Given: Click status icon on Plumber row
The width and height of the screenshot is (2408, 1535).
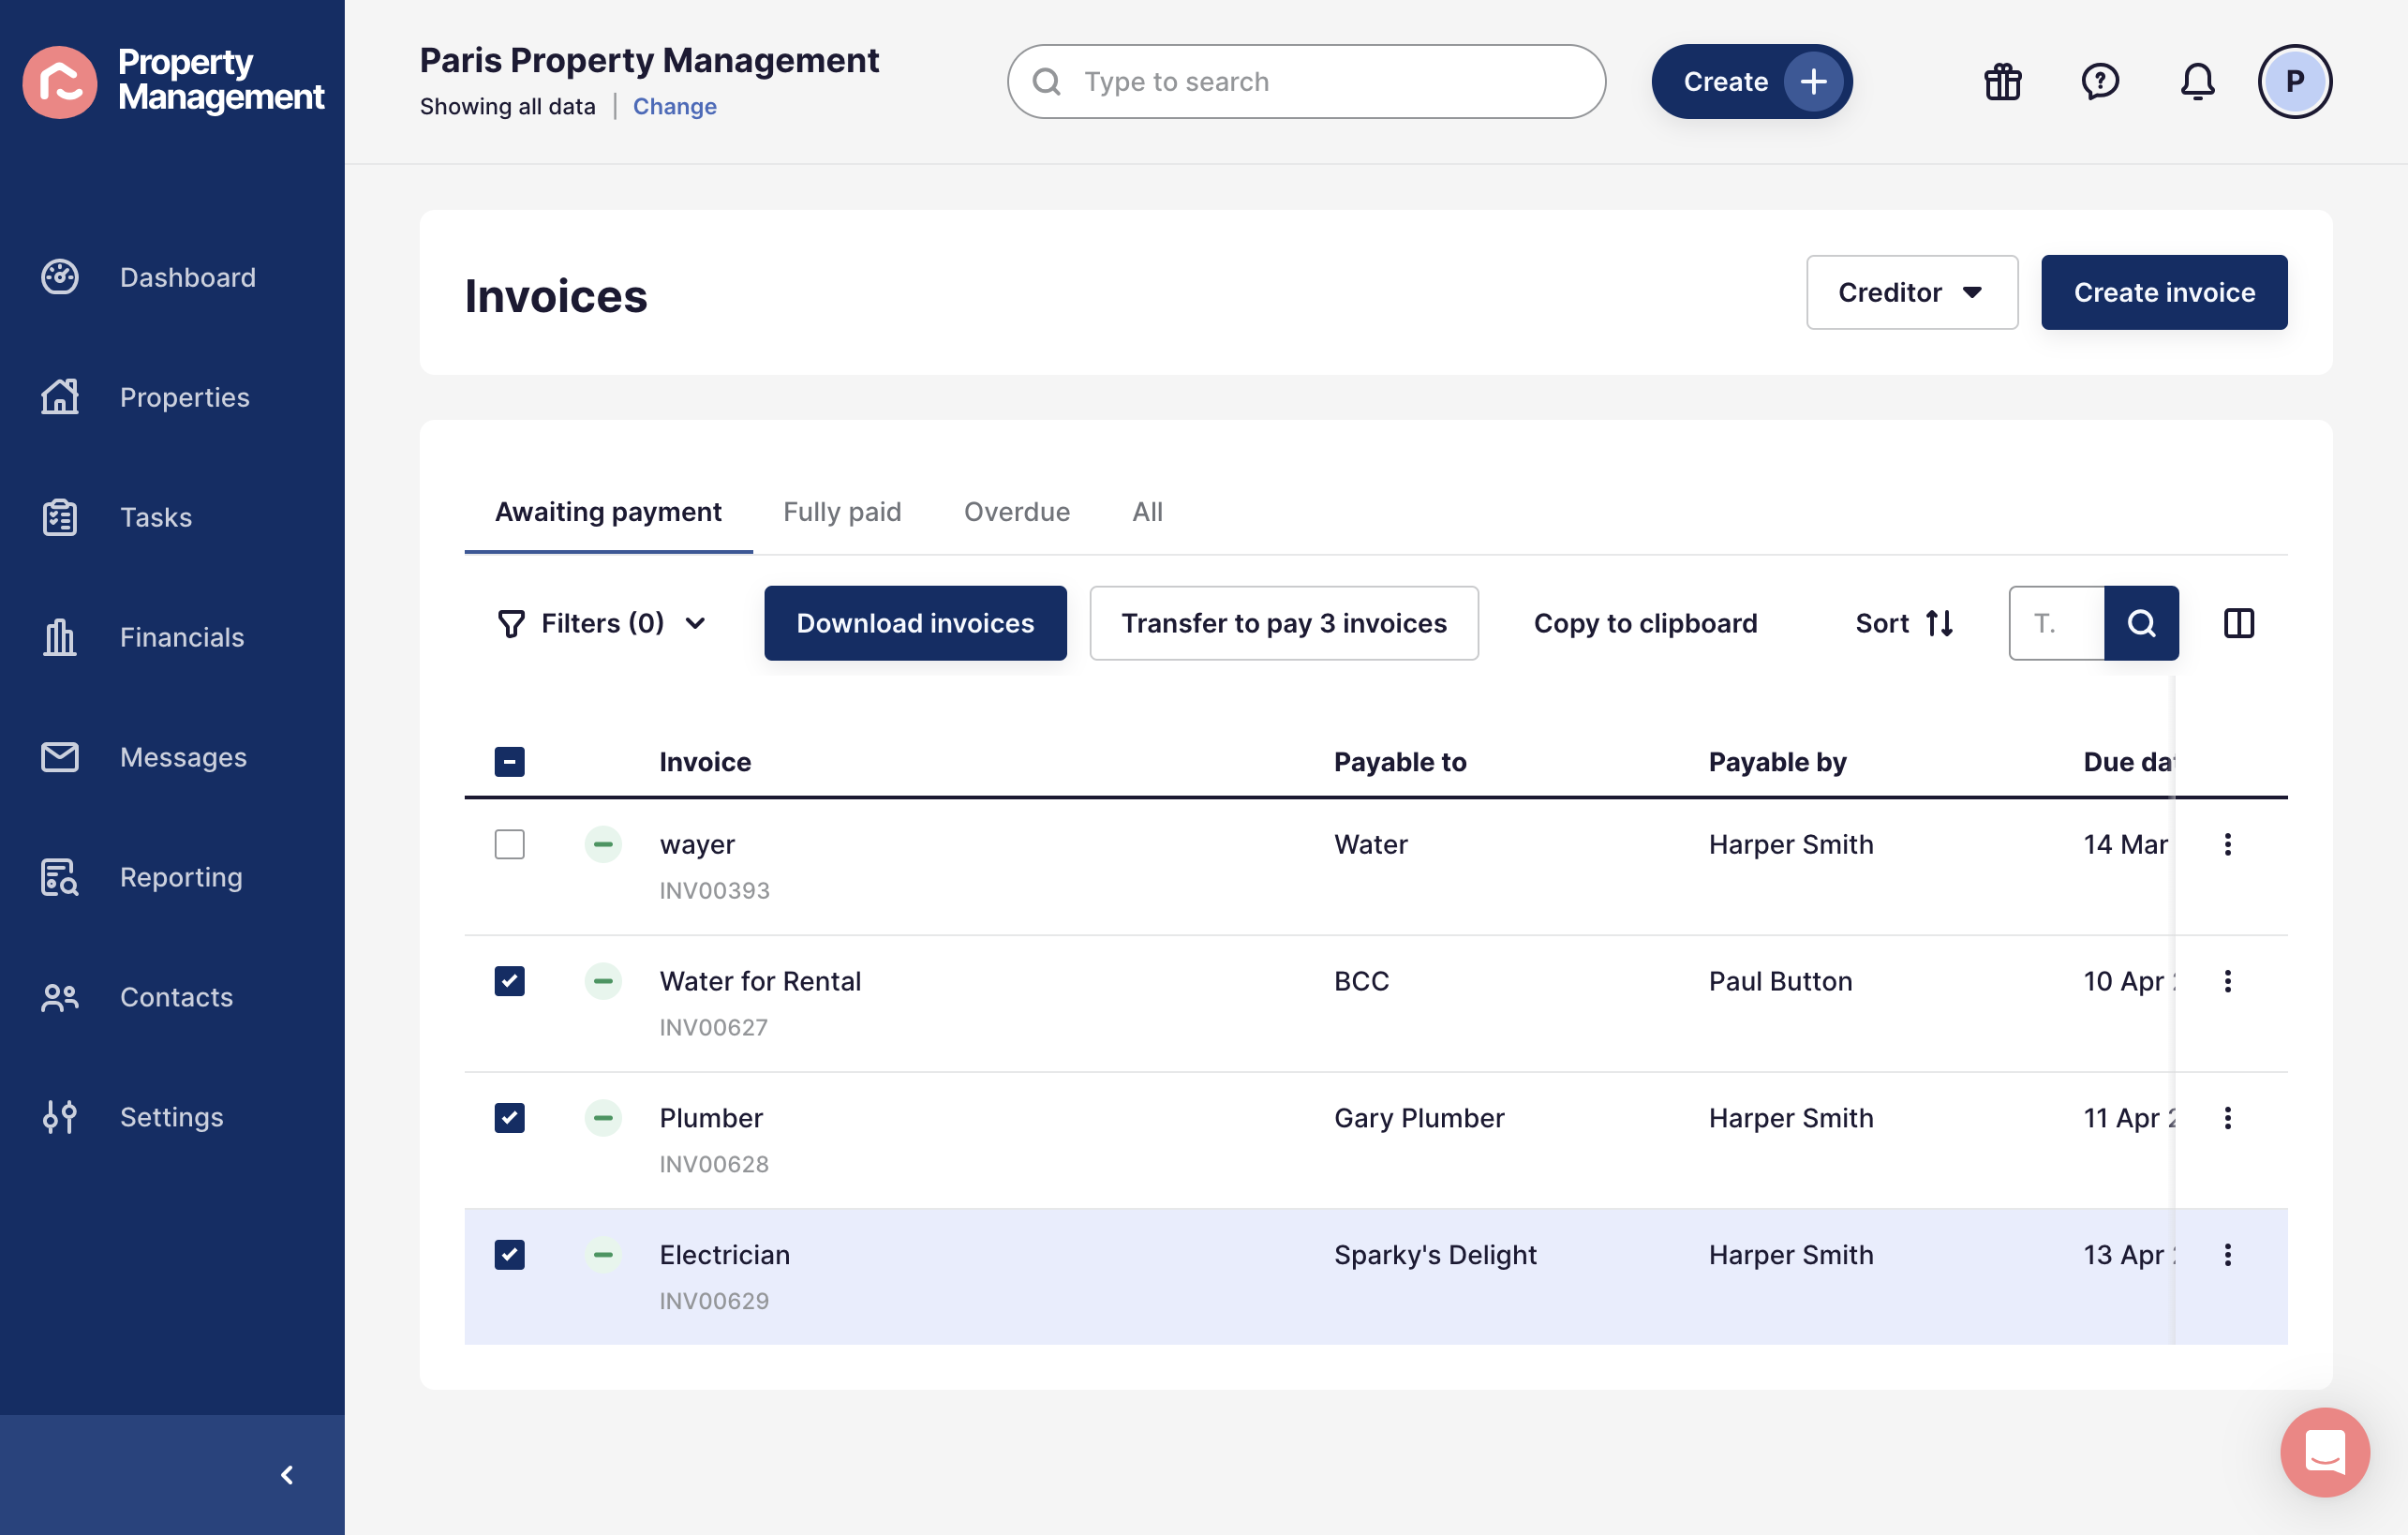Looking at the screenshot, I should 603,1118.
